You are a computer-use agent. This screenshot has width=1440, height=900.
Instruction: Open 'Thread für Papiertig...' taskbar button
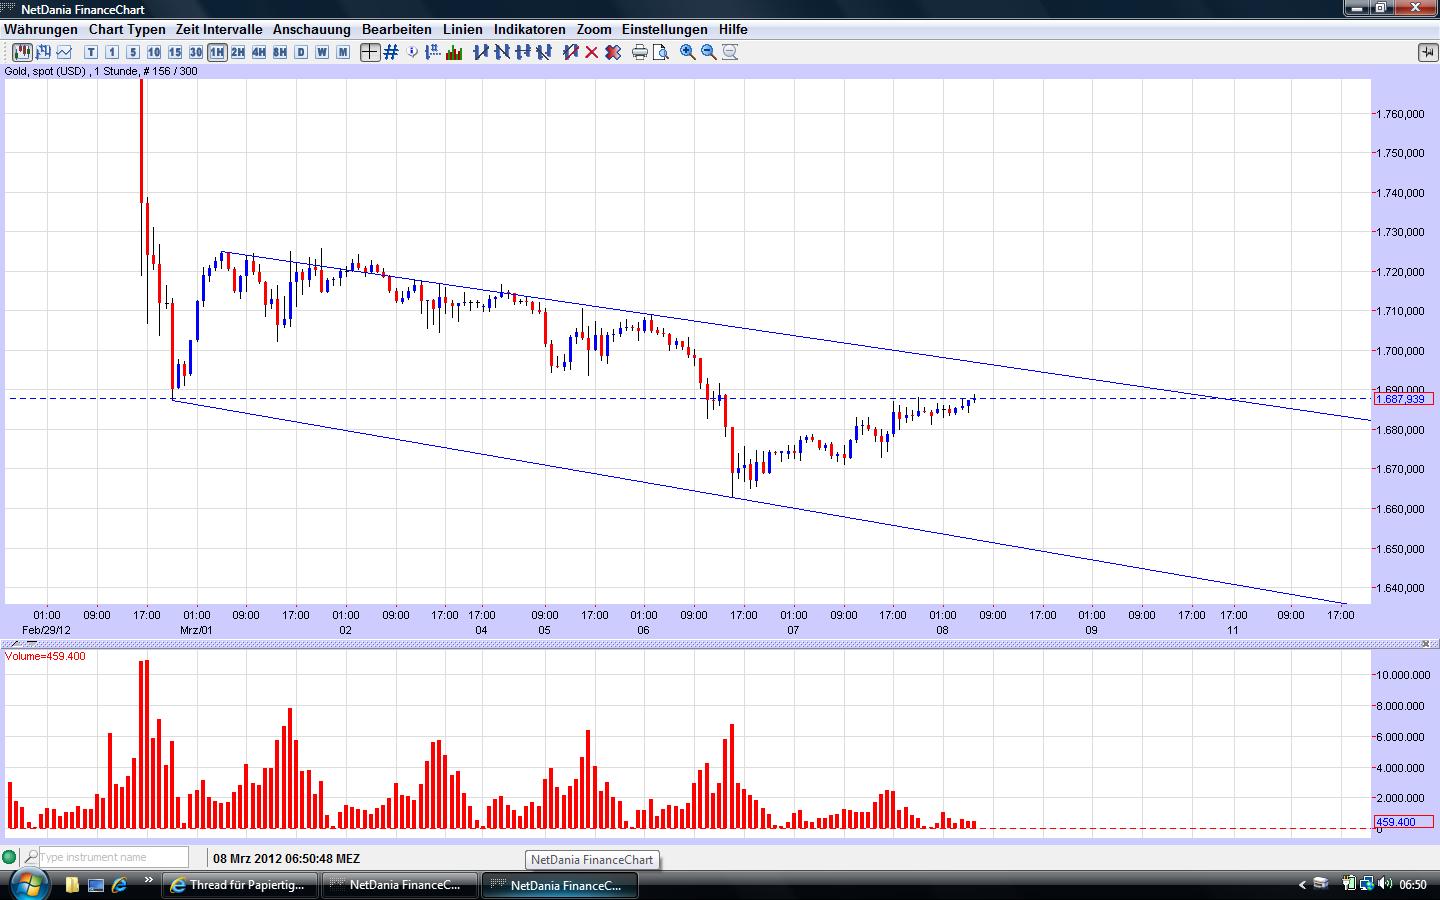point(240,885)
